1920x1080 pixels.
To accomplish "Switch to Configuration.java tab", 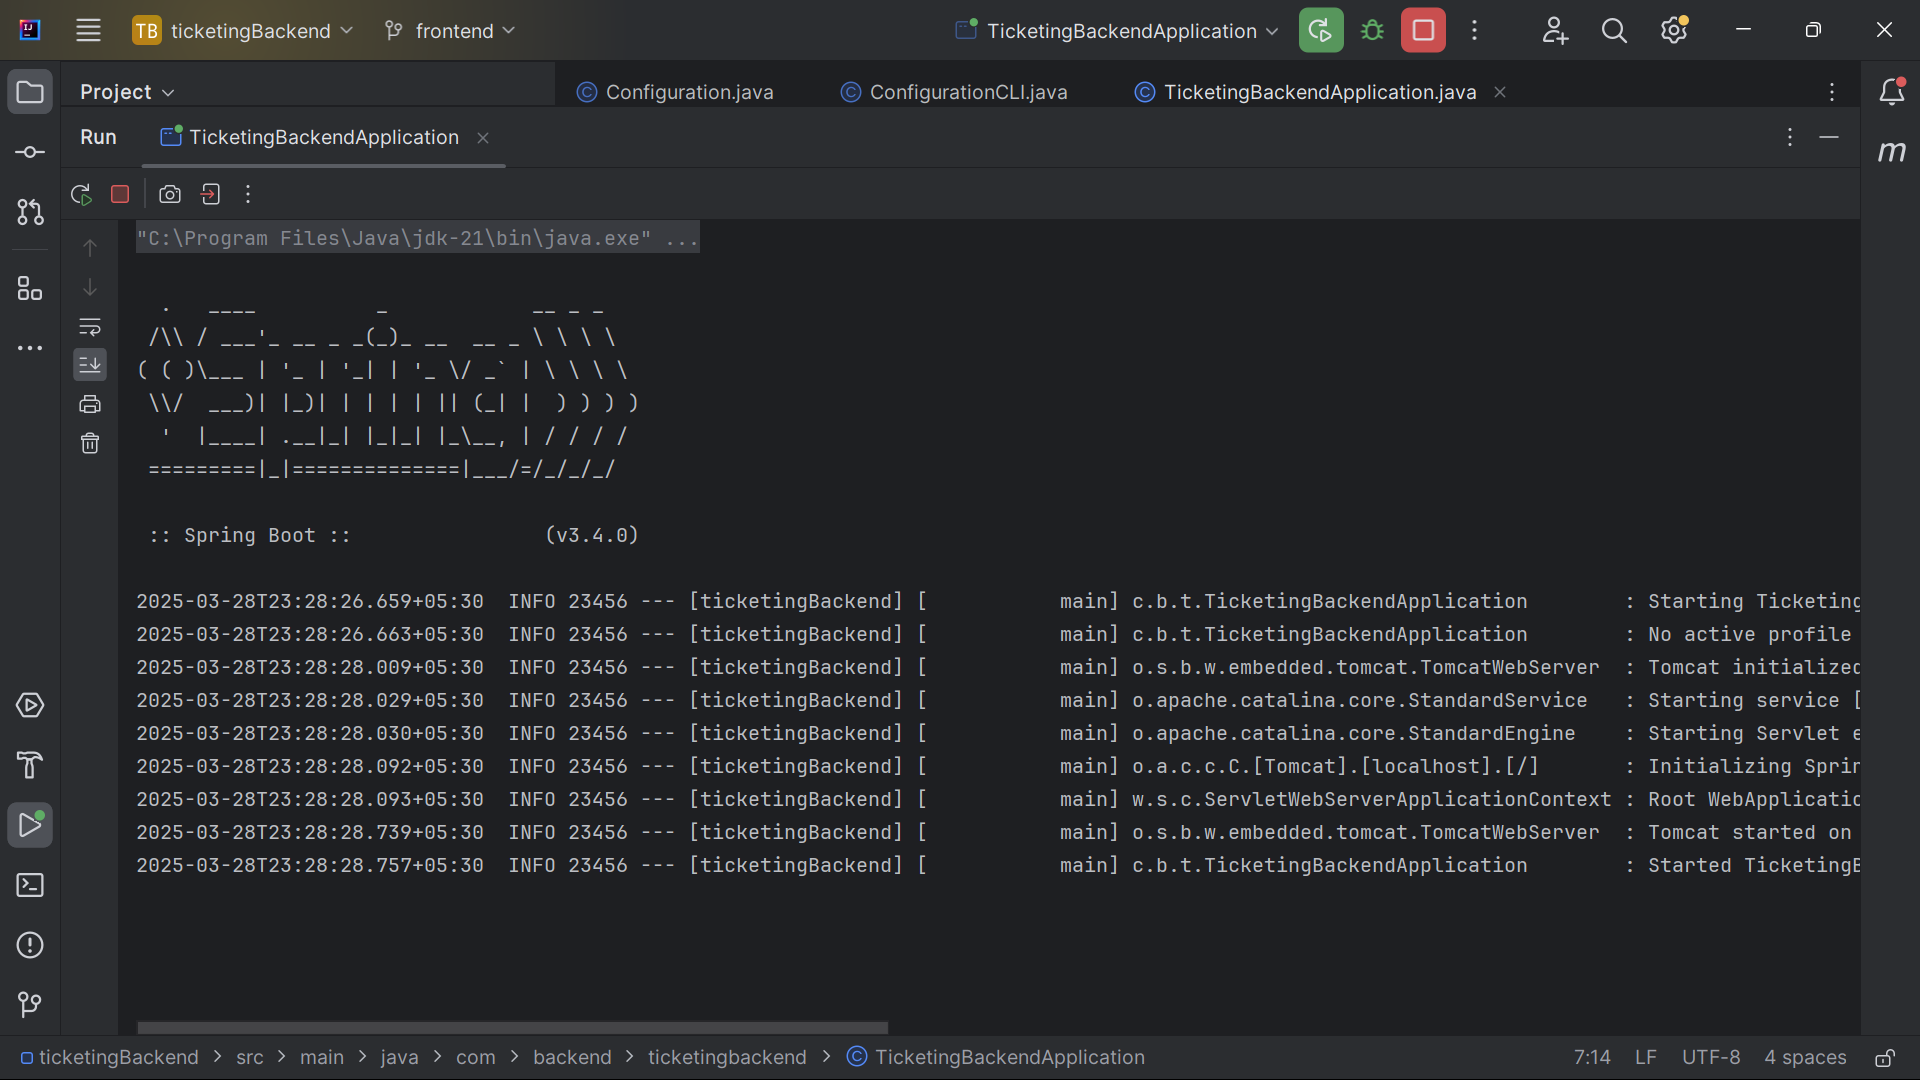I will 675,92.
